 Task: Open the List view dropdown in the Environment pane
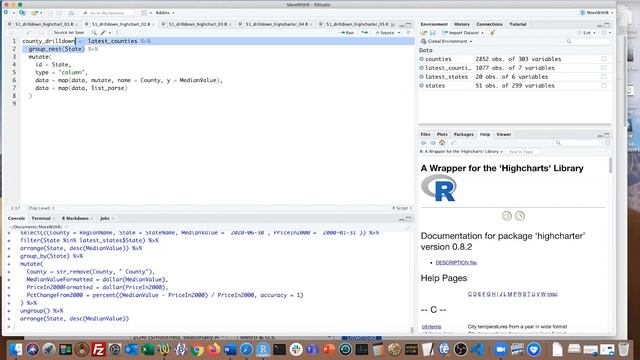coord(587,33)
